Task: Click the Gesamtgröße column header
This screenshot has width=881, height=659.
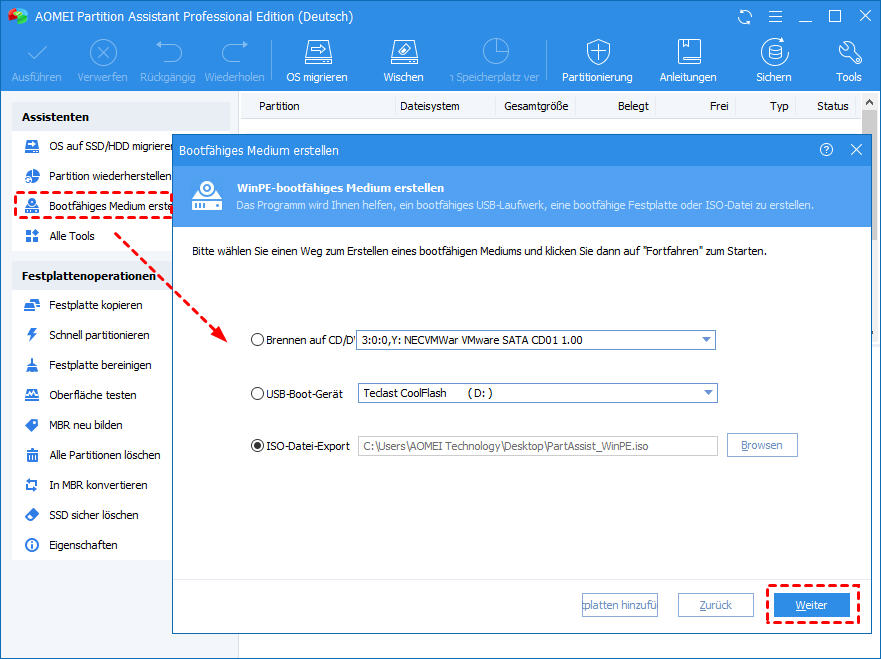Action: 536,106
